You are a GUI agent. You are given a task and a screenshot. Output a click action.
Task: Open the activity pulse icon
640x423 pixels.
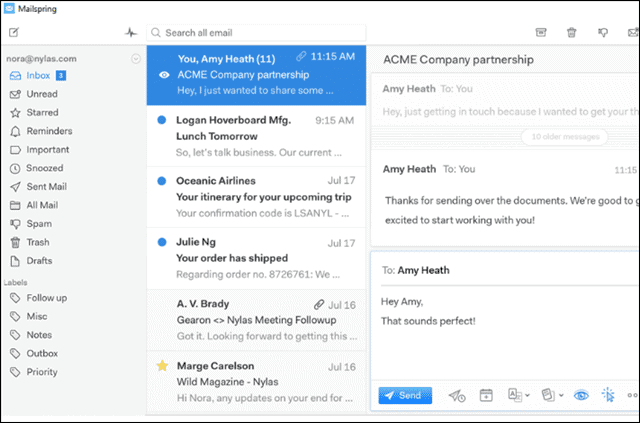(130, 32)
